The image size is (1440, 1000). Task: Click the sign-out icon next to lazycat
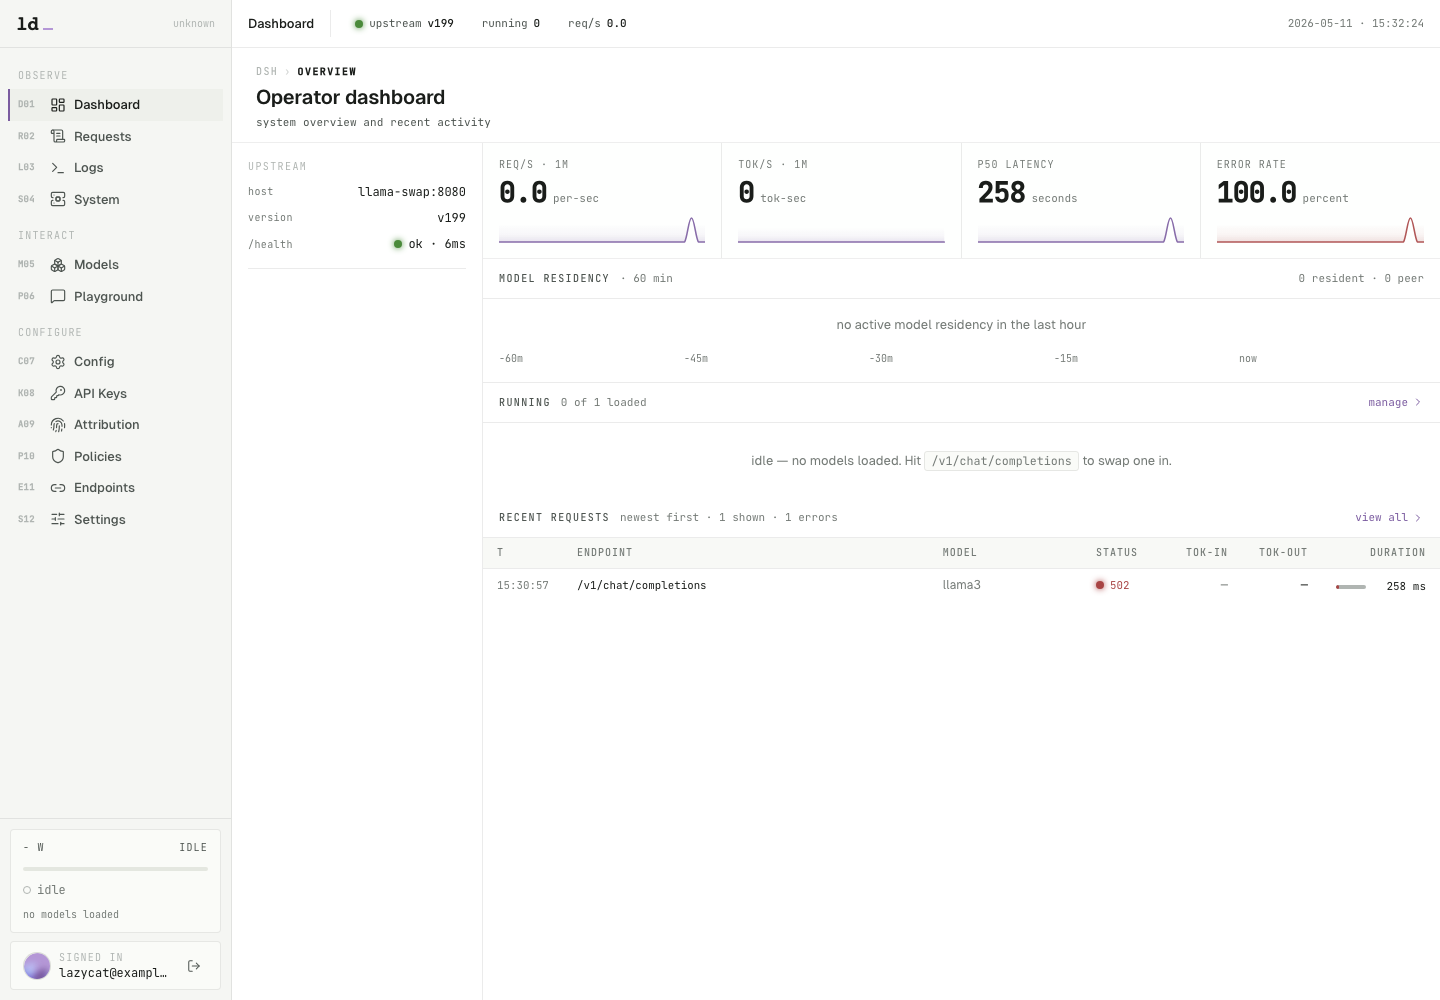coord(194,966)
